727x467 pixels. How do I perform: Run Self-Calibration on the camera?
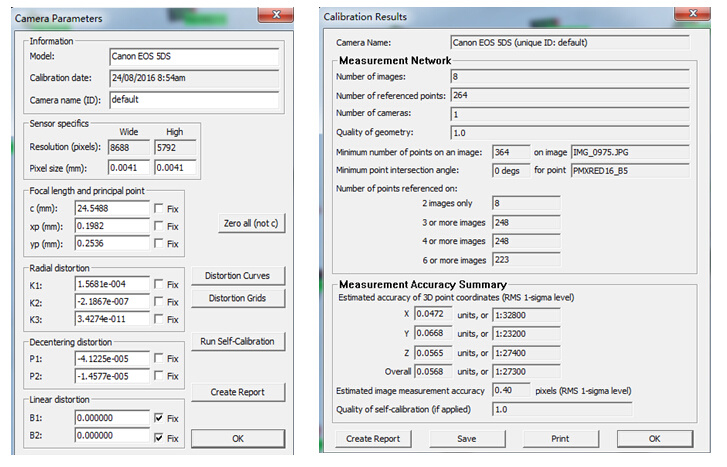tap(244, 342)
